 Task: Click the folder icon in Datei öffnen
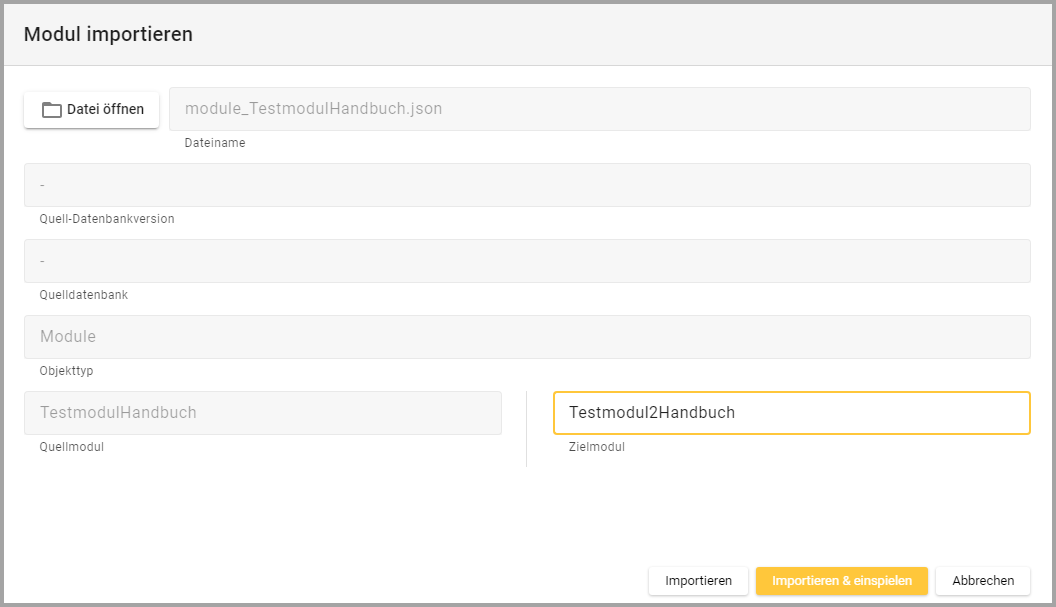pos(52,110)
